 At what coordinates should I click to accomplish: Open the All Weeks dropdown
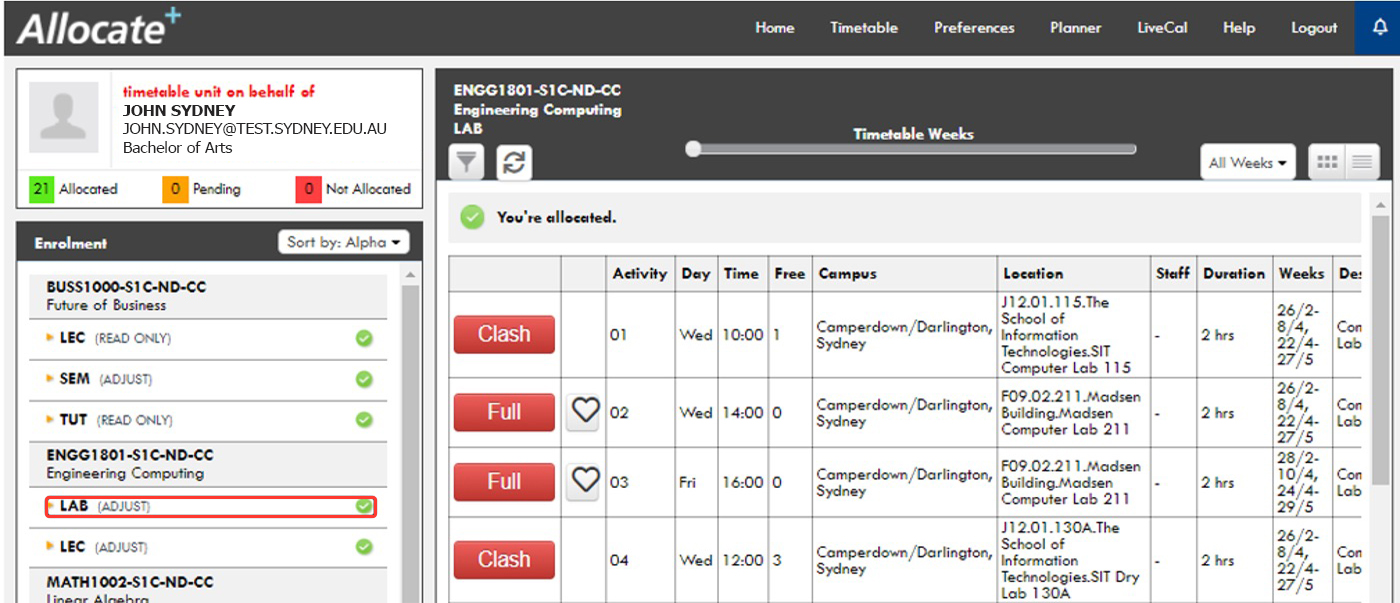(1246, 161)
